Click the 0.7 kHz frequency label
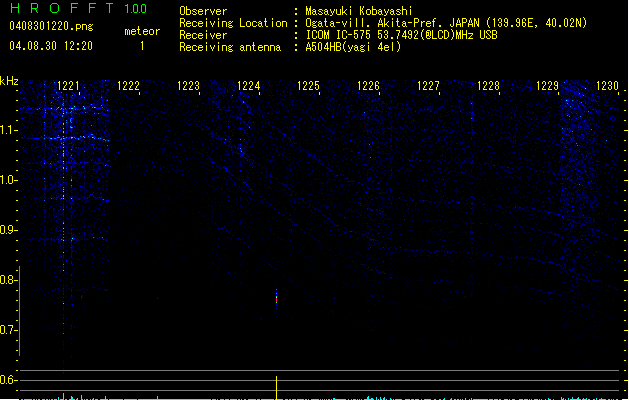 pyautogui.click(x=8, y=330)
